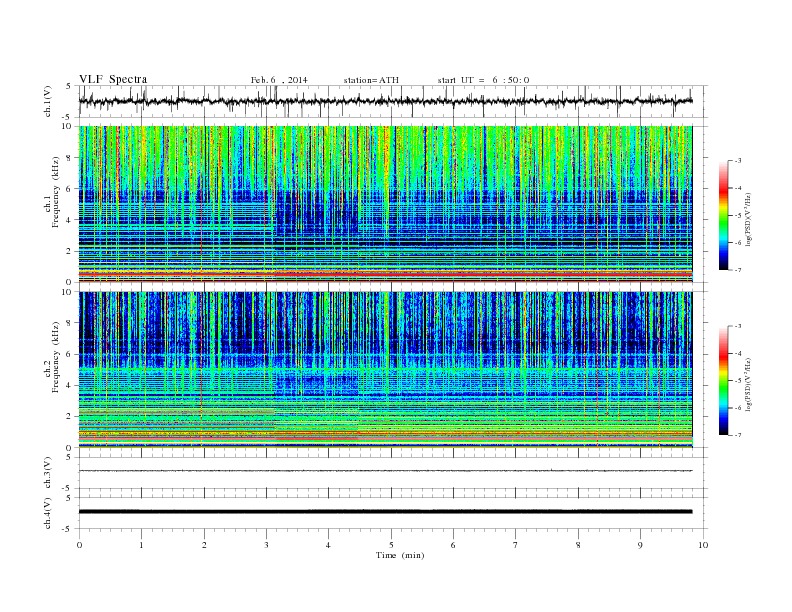
Task: Click the ch.2 spectrogram panel
Action: pos(385,369)
